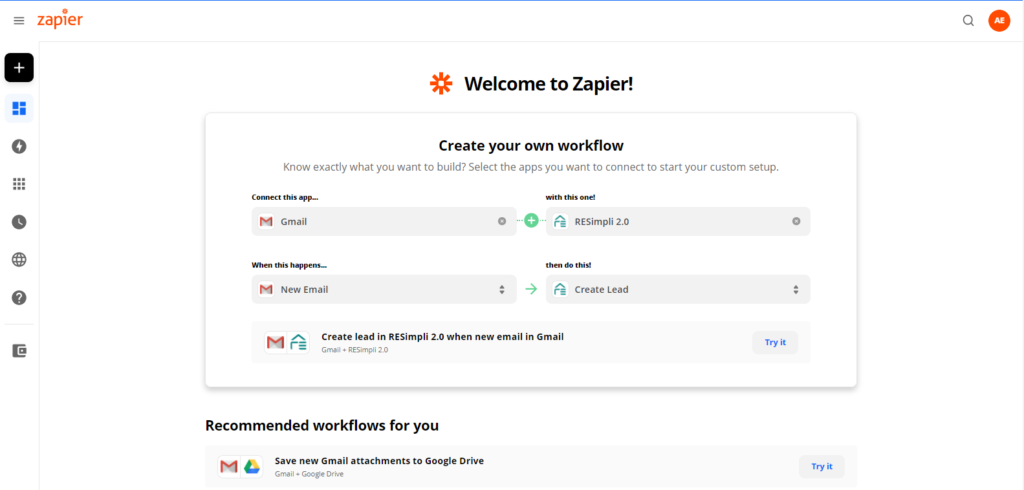Image resolution: width=1024 pixels, height=490 pixels.
Task: Open the RESimpli 2.0 app selector field
Action: tap(678, 221)
